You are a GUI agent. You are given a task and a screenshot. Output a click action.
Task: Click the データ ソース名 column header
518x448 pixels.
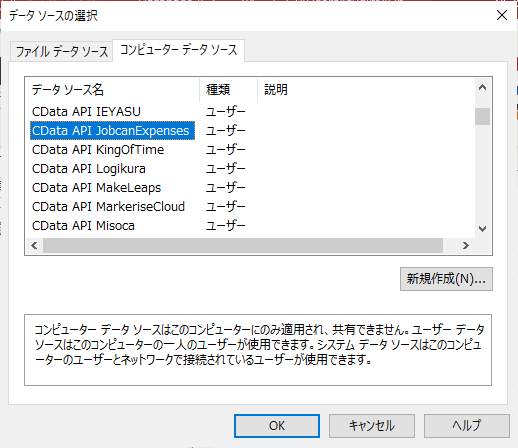112,90
